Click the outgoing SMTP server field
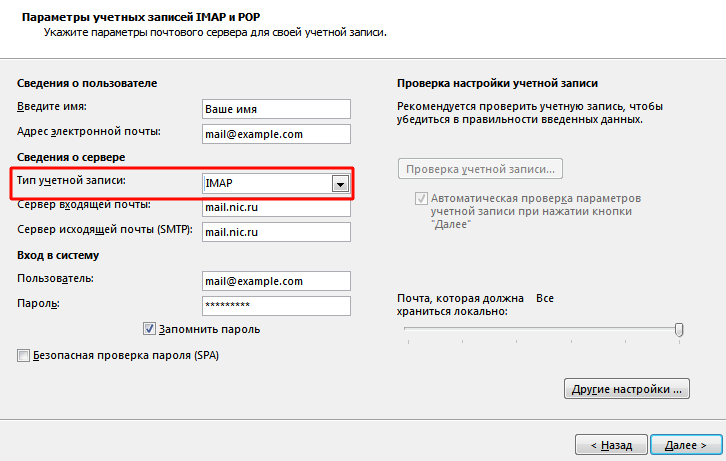 [276, 232]
